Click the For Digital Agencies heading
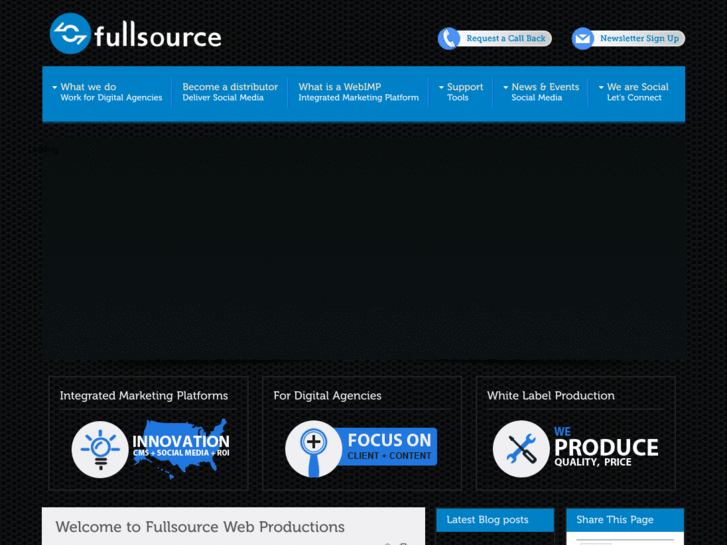The height and width of the screenshot is (545, 727). [x=327, y=396]
